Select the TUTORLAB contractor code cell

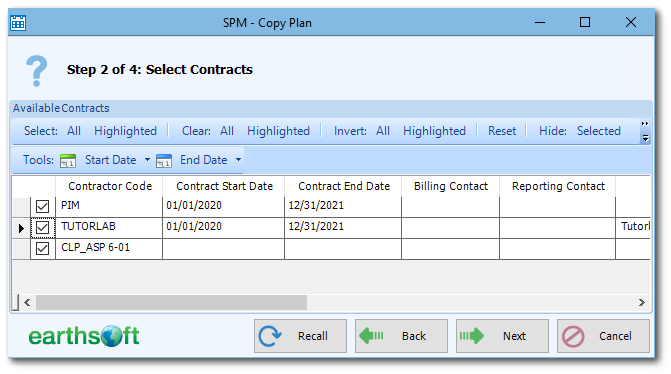[109, 228]
